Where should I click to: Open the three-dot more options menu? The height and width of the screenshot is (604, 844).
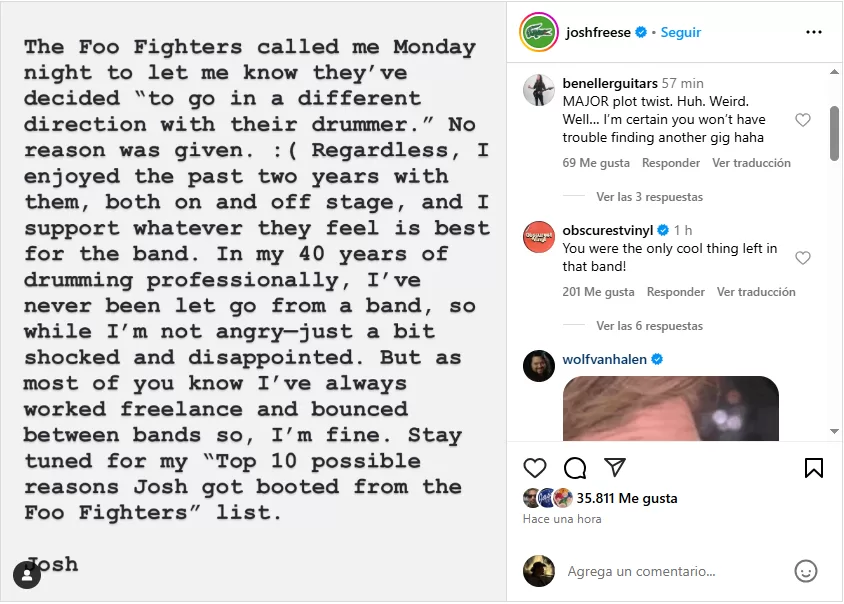[x=814, y=32]
